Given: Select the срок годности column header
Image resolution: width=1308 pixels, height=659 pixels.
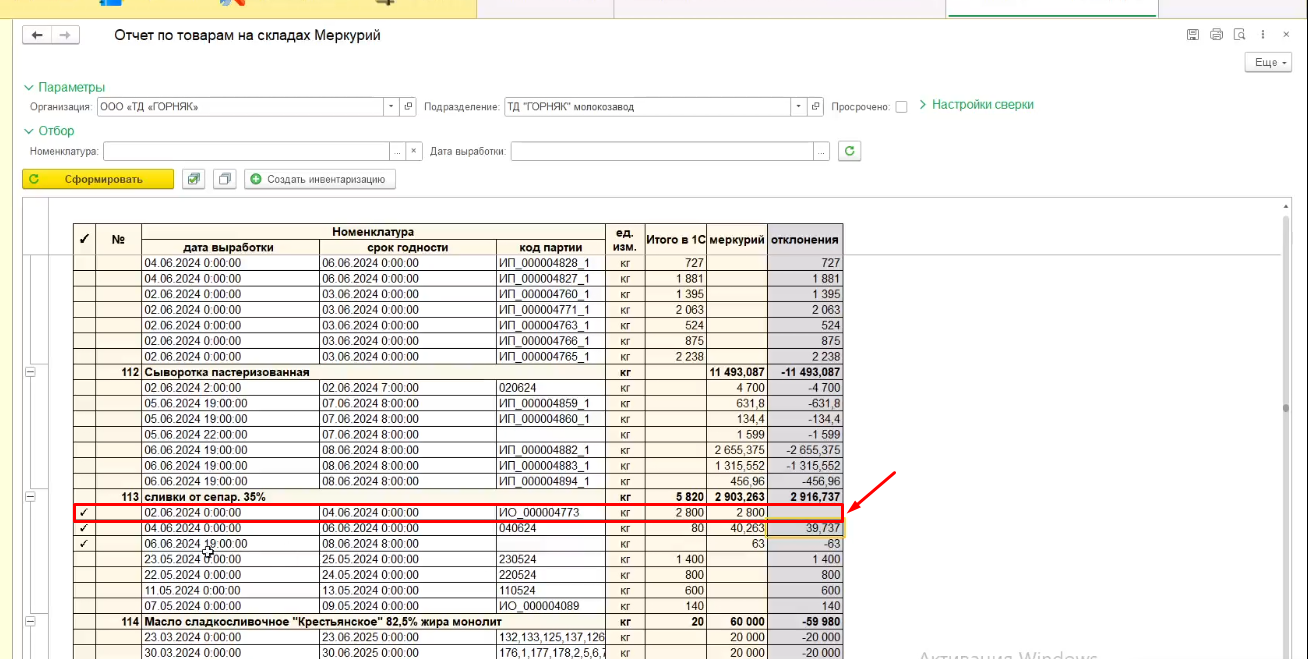Looking at the screenshot, I should pos(408,247).
